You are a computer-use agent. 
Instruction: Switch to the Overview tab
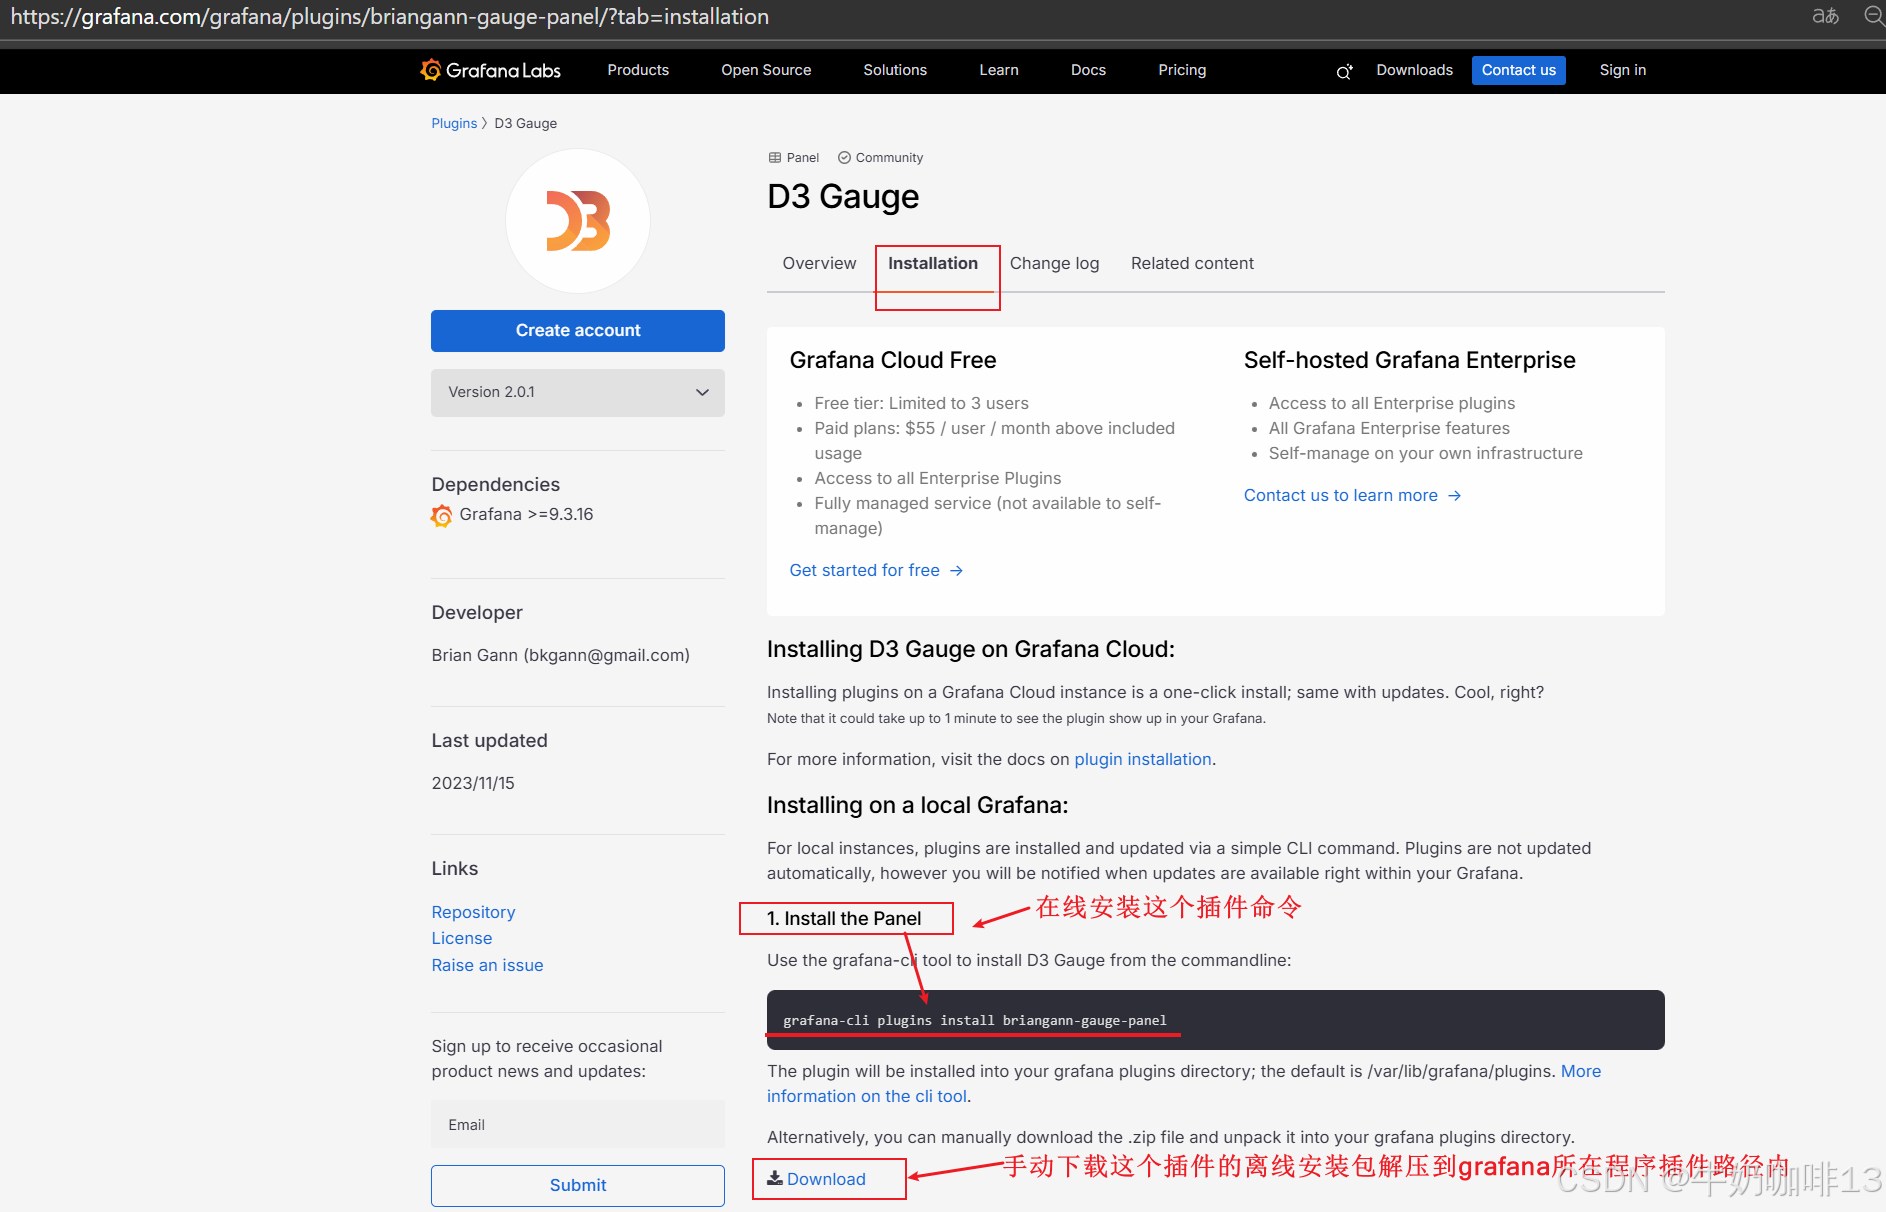click(819, 263)
